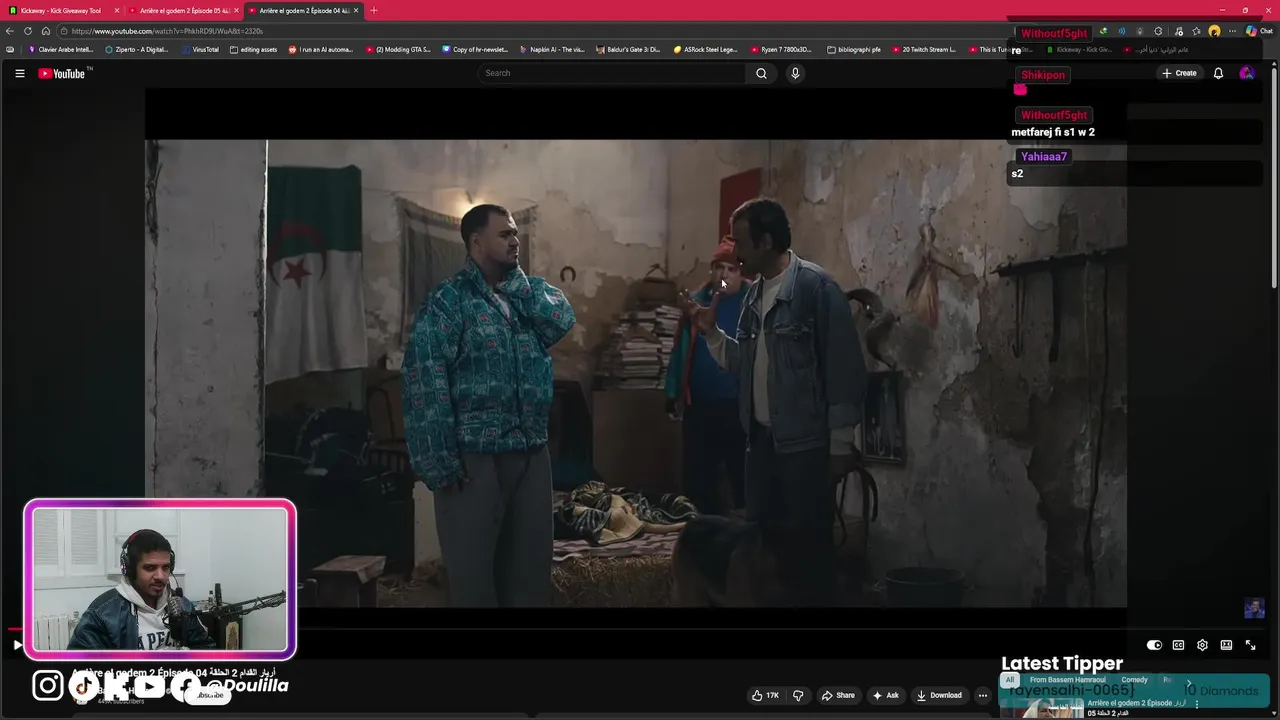This screenshot has height=720, width=1280.
Task: Click the picture-in-picture thumbnail on video
Action: (x=1254, y=608)
